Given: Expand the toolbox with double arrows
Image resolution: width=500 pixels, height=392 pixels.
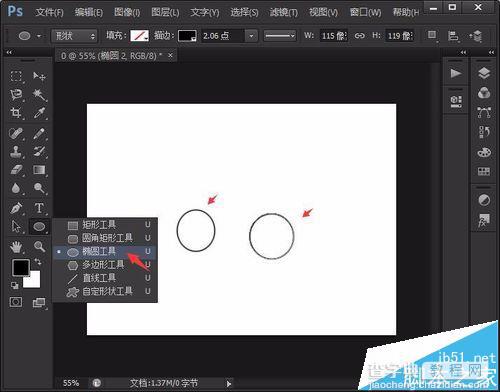Looking at the screenshot, I should click(9, 52).
